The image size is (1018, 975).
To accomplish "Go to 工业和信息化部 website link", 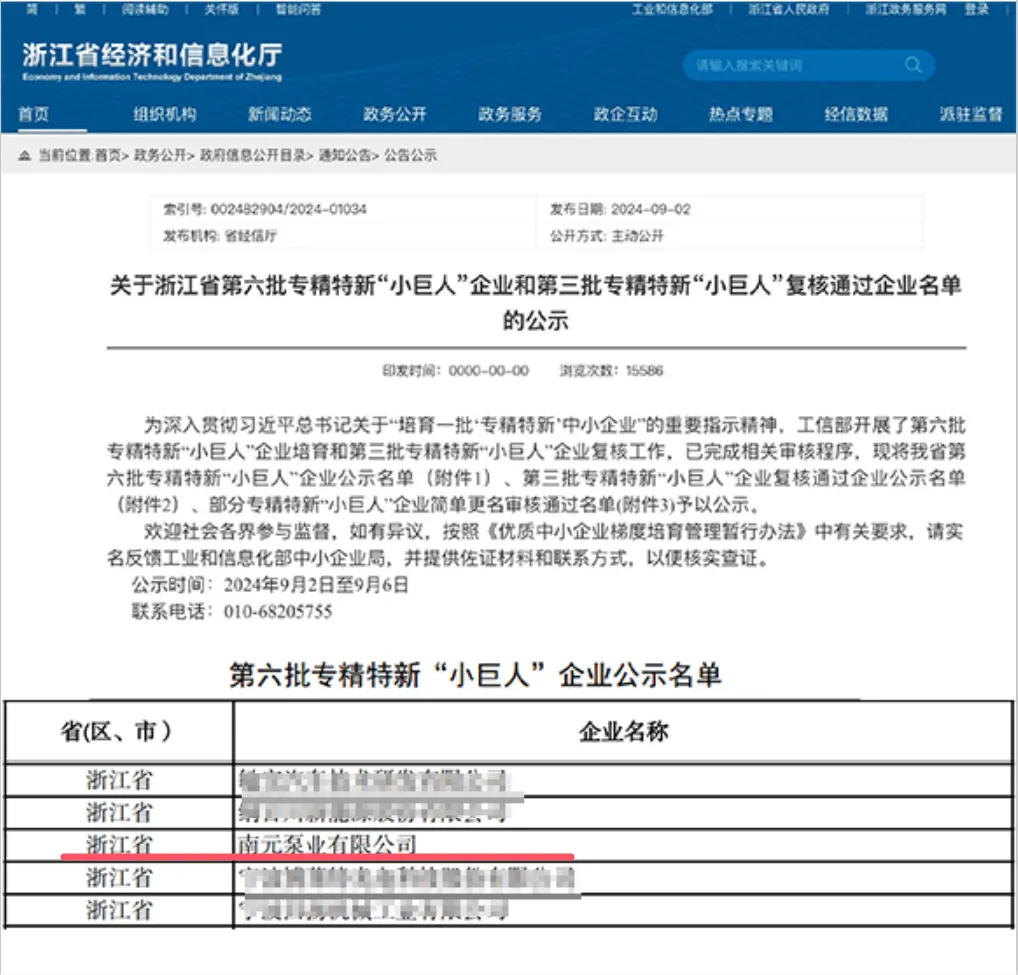I will coord(673,9).
